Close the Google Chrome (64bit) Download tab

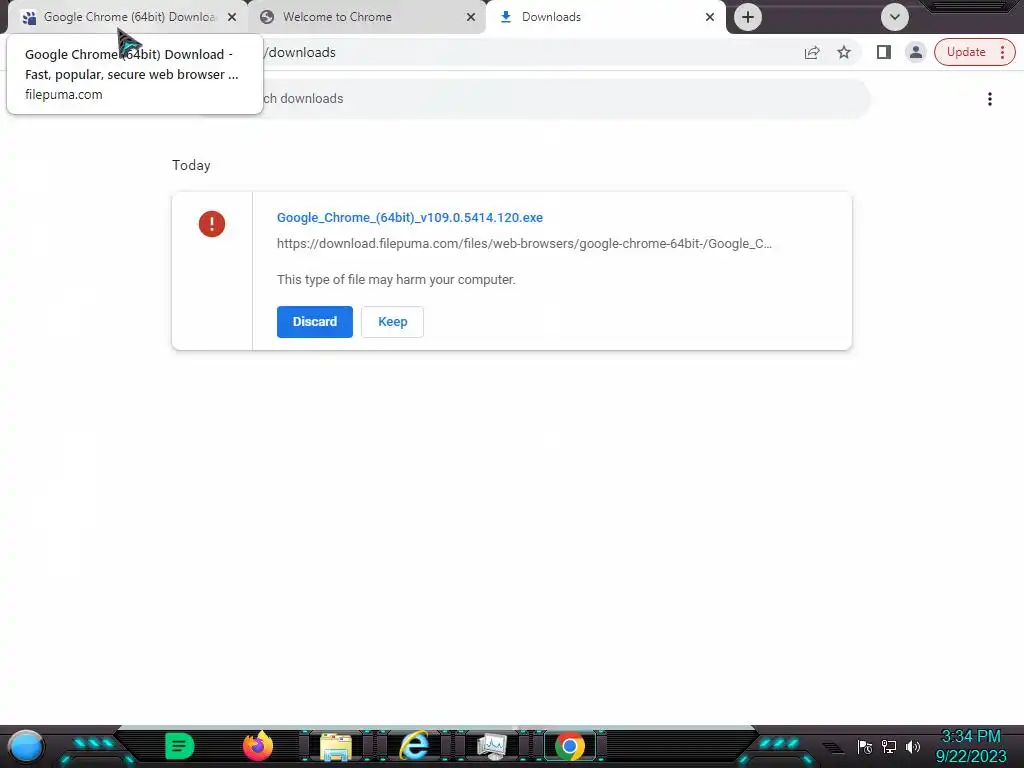(x=232, y=17)
